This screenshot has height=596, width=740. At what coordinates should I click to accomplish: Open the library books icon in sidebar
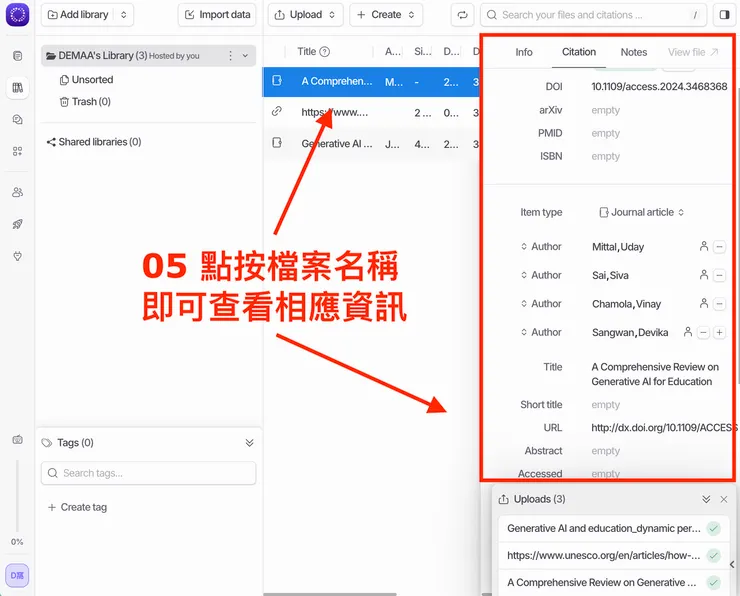click(17, 88)
